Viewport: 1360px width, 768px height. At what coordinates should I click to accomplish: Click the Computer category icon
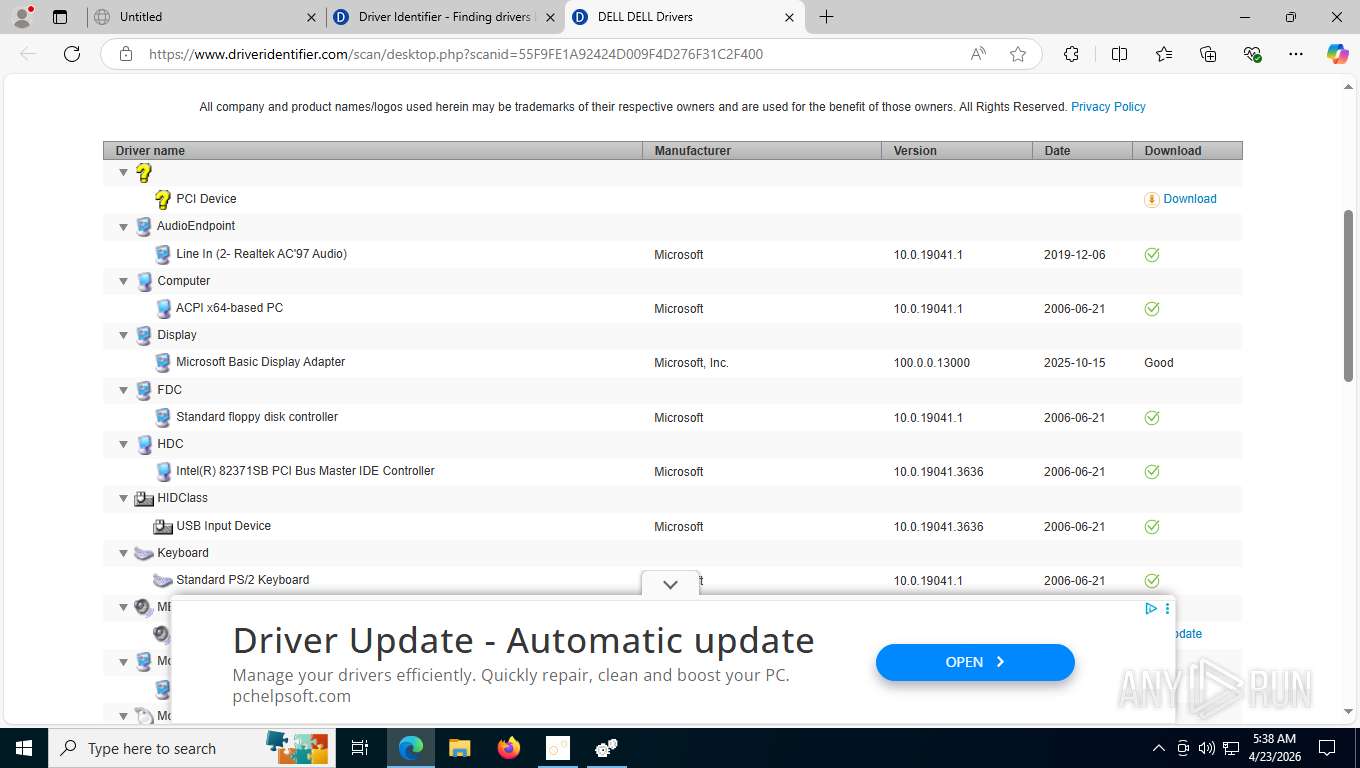click(x=144, y=281)
